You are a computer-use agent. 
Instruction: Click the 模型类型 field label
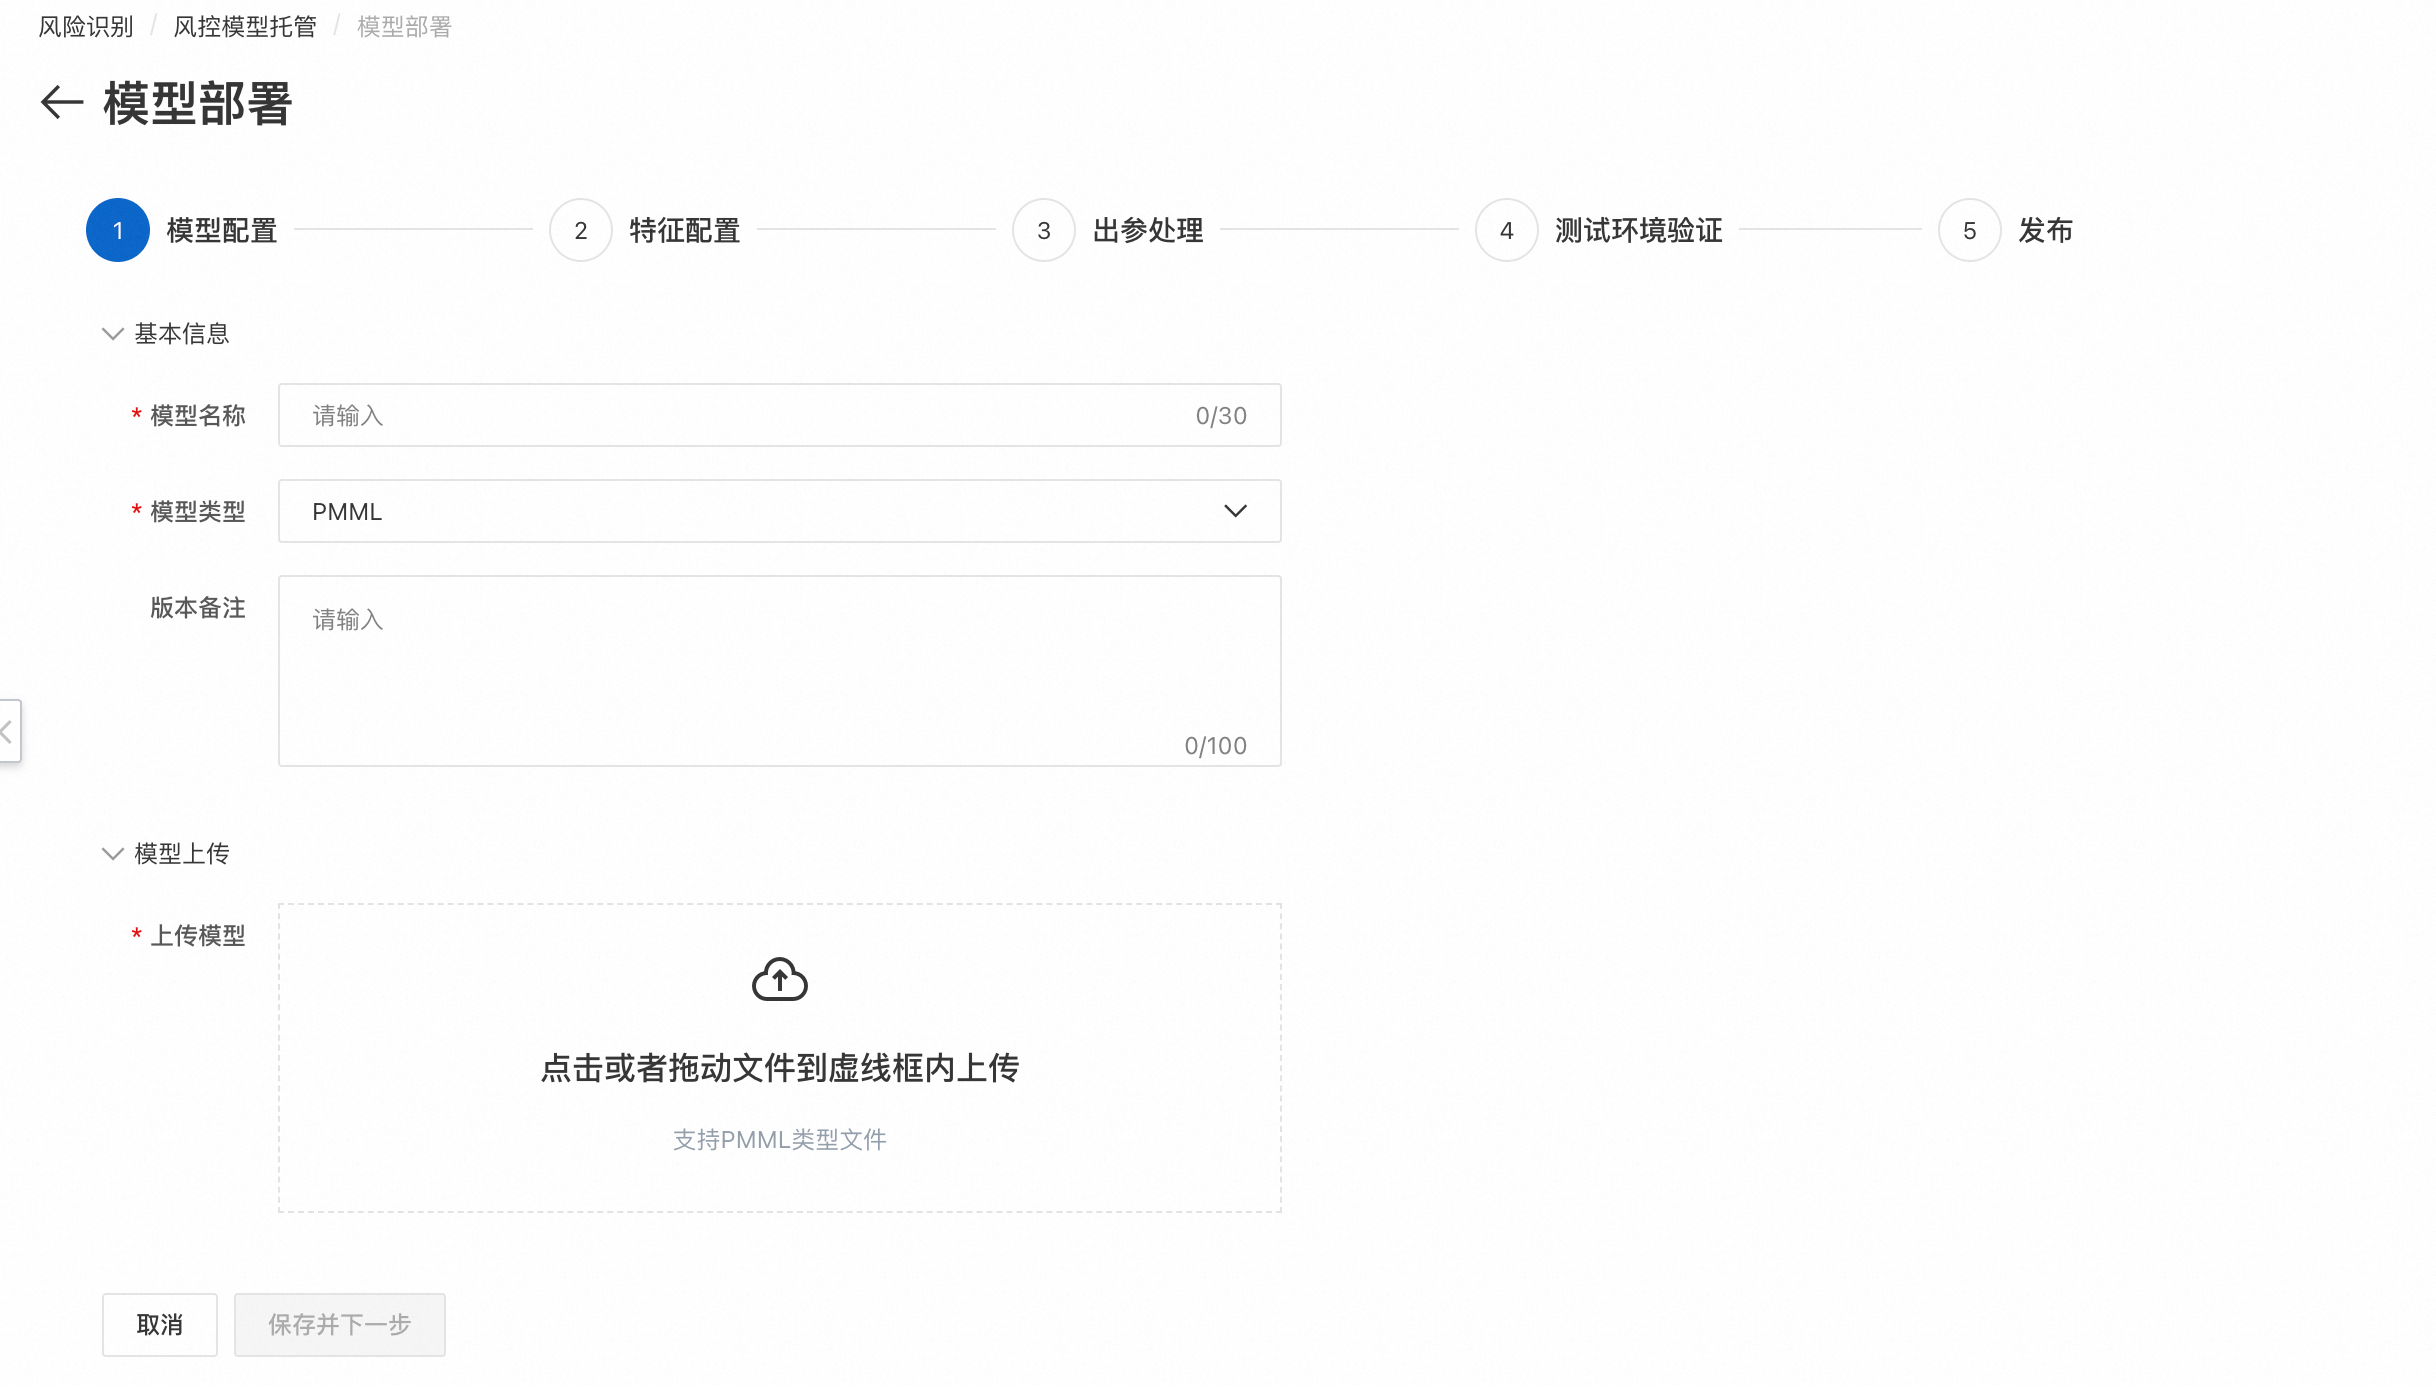point(198,512)
